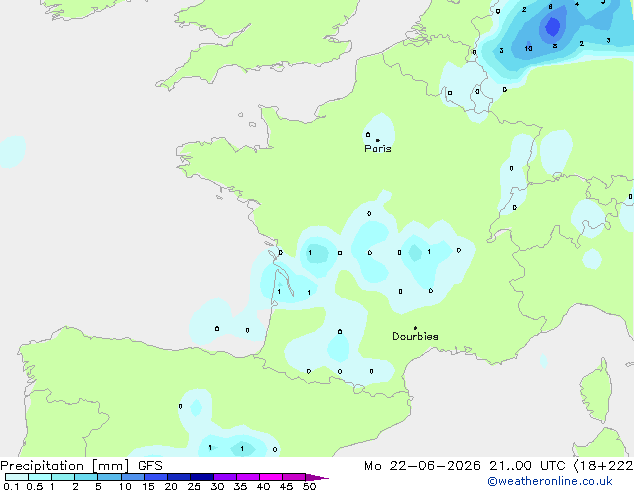Viewport: 634px width, 490px height.
Task: Pick the 15–20 mm legend color swatch
Action: pyautogui.click(x=155, y=477)
